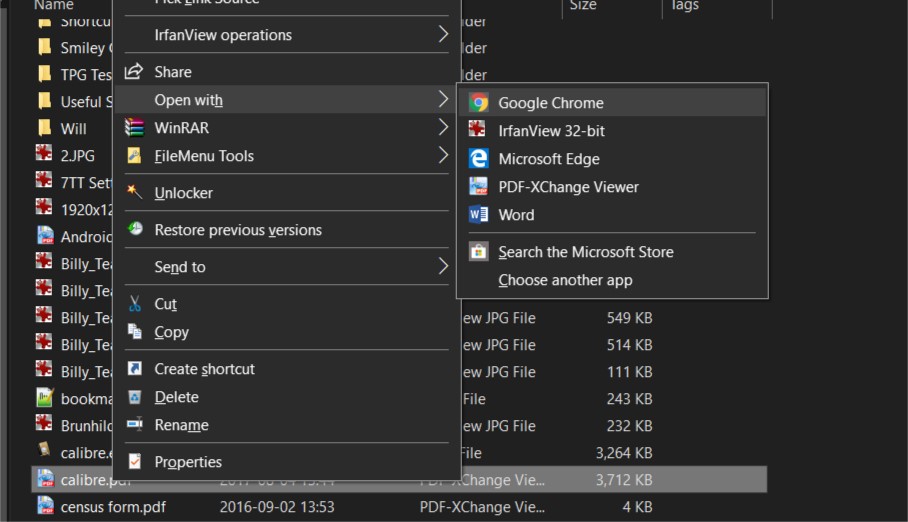
Task: Choose Properties from the context menu
Action: [x=188, y=462]
